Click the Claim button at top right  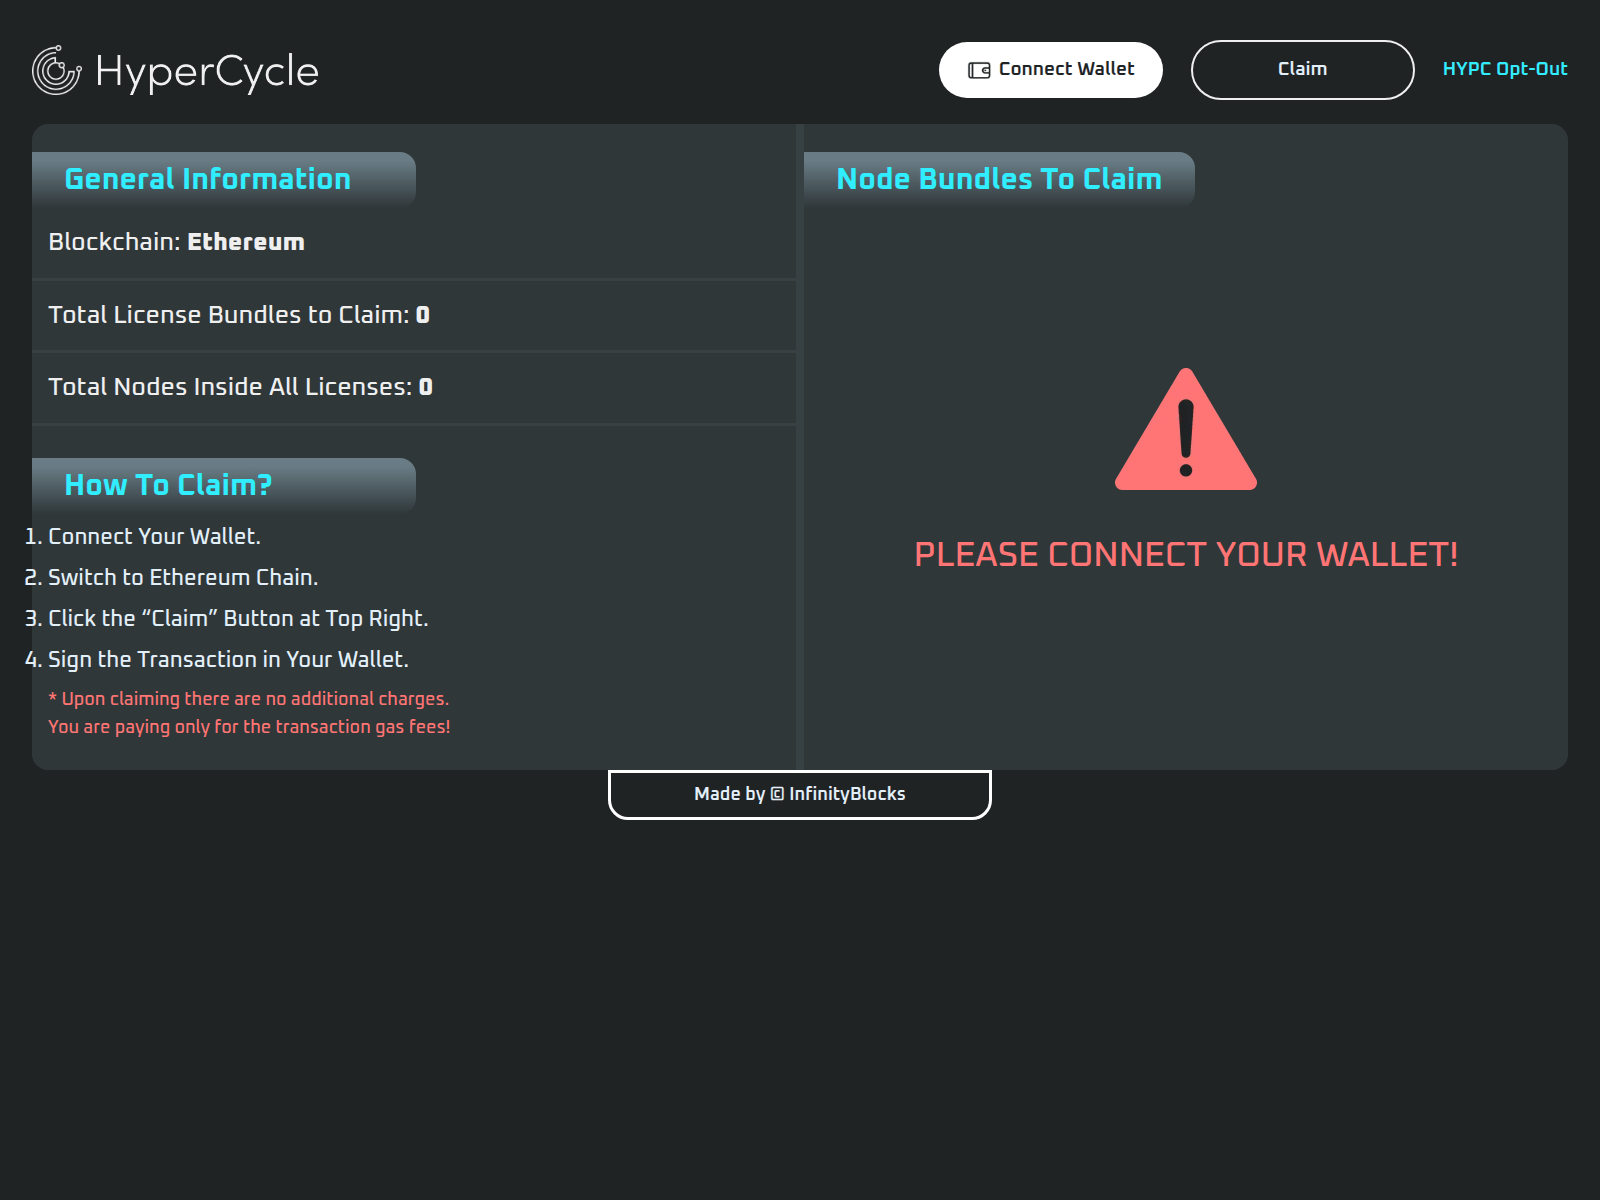click(x=1303, y=70)
